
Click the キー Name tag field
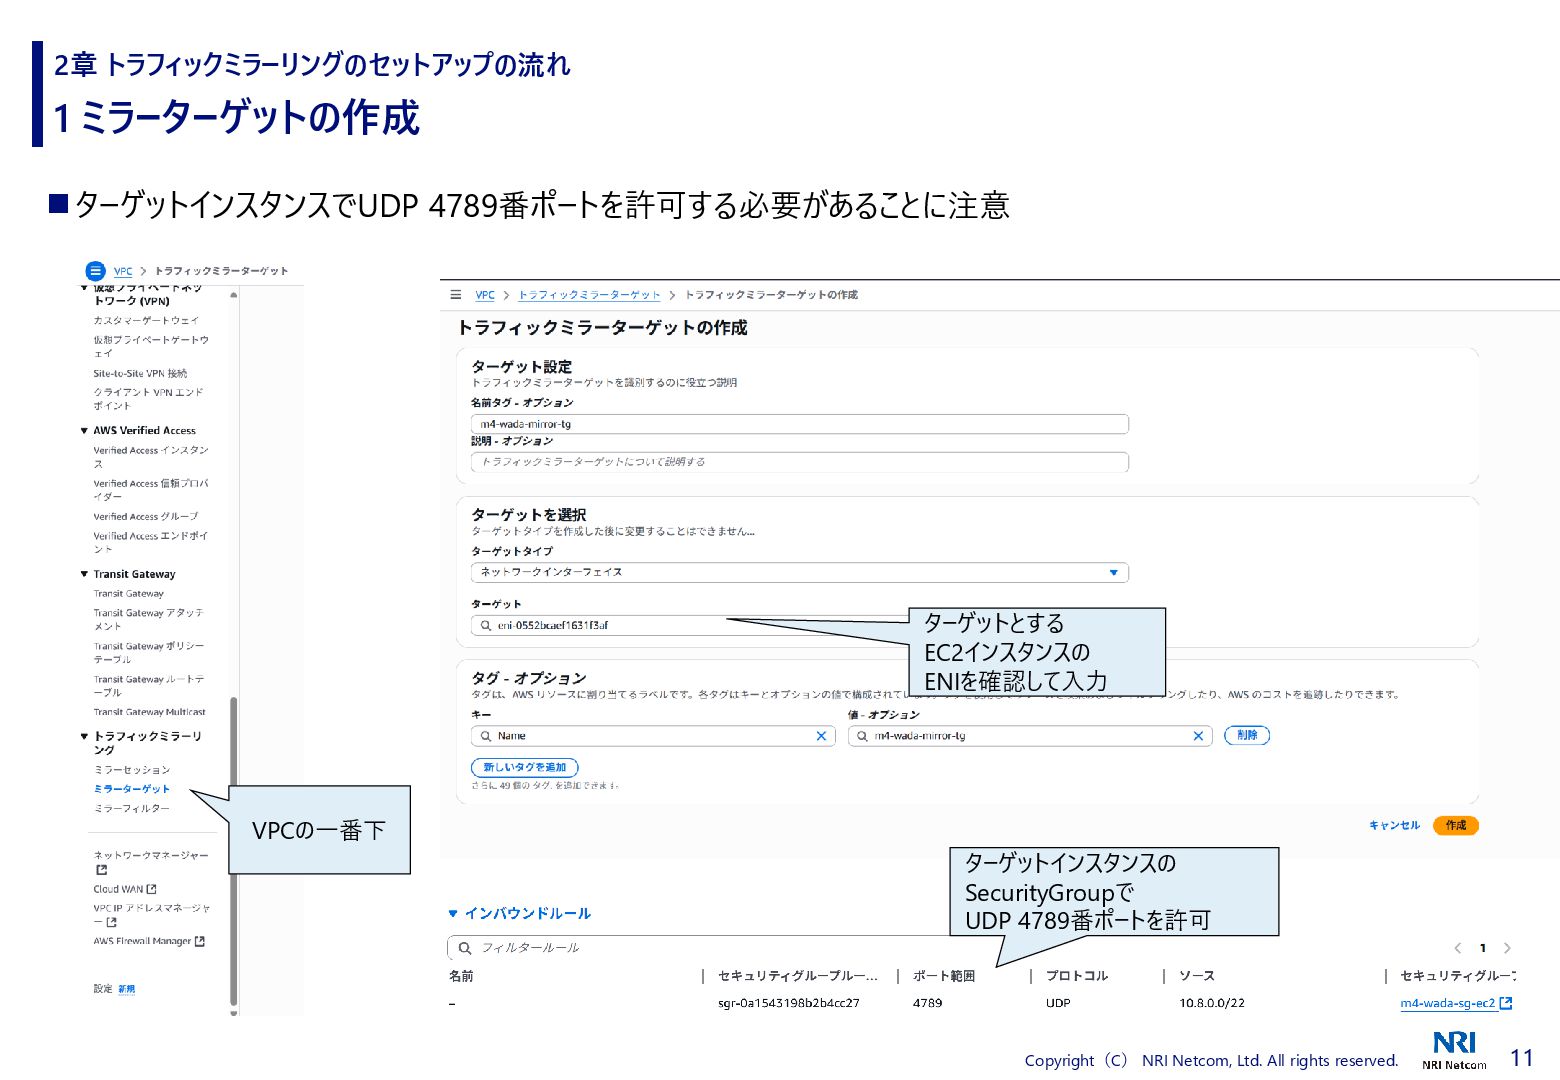653,736
